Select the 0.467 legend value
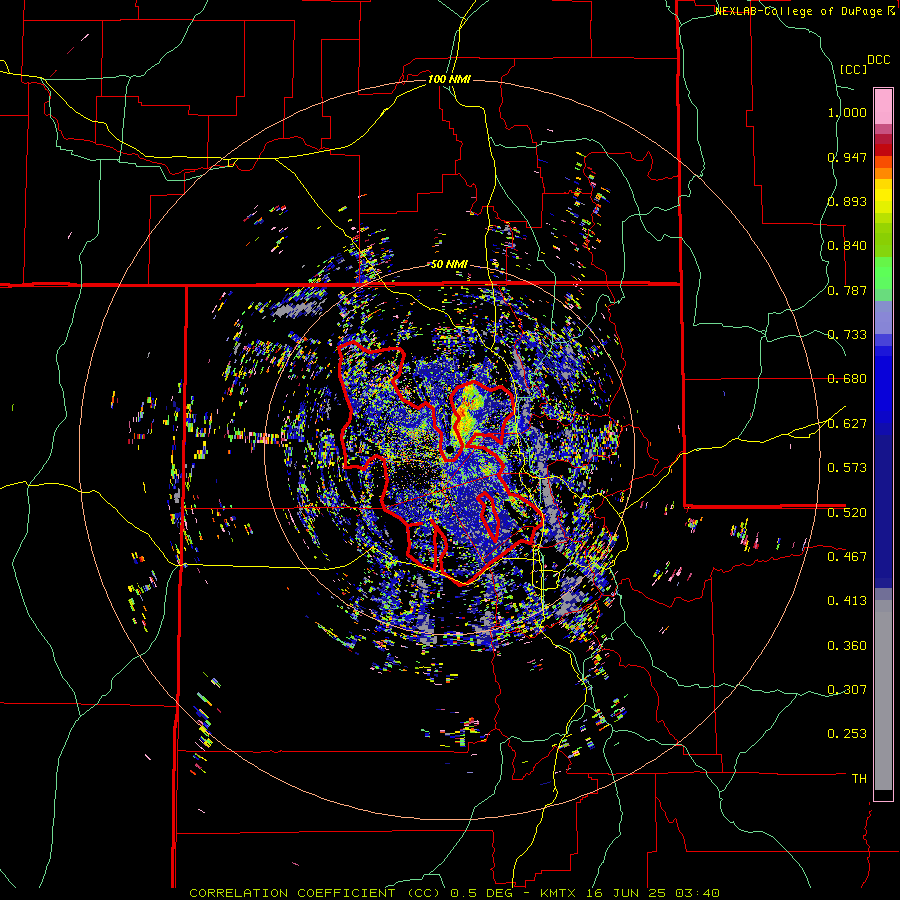This screenshot has height=900, width=900. pyautogui.click(x=847, y=557)
